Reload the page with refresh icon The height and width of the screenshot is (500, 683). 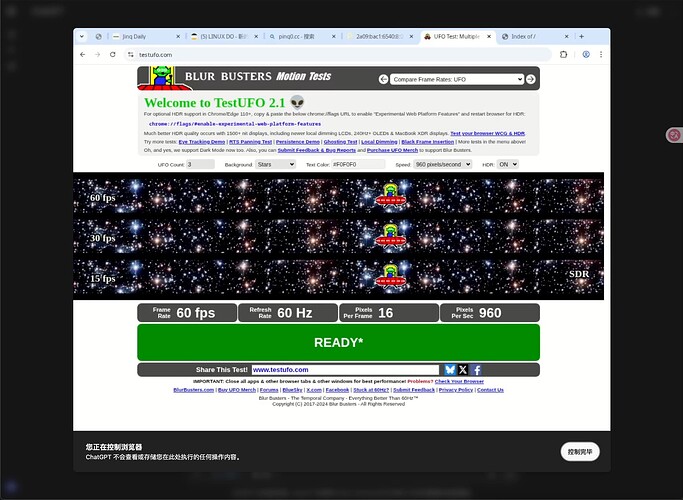click(112, 54)
